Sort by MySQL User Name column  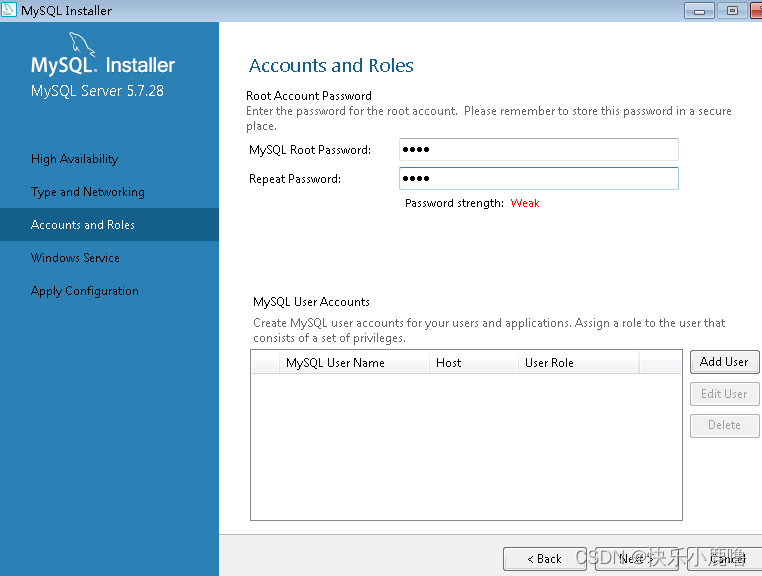coord(354,363)
